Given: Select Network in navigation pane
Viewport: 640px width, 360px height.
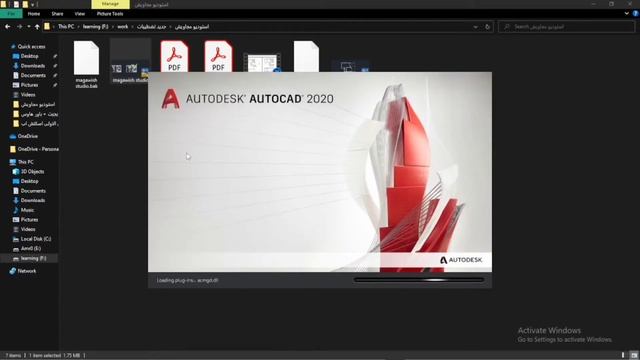Looking at the screenshot, I should pos(23,271).
